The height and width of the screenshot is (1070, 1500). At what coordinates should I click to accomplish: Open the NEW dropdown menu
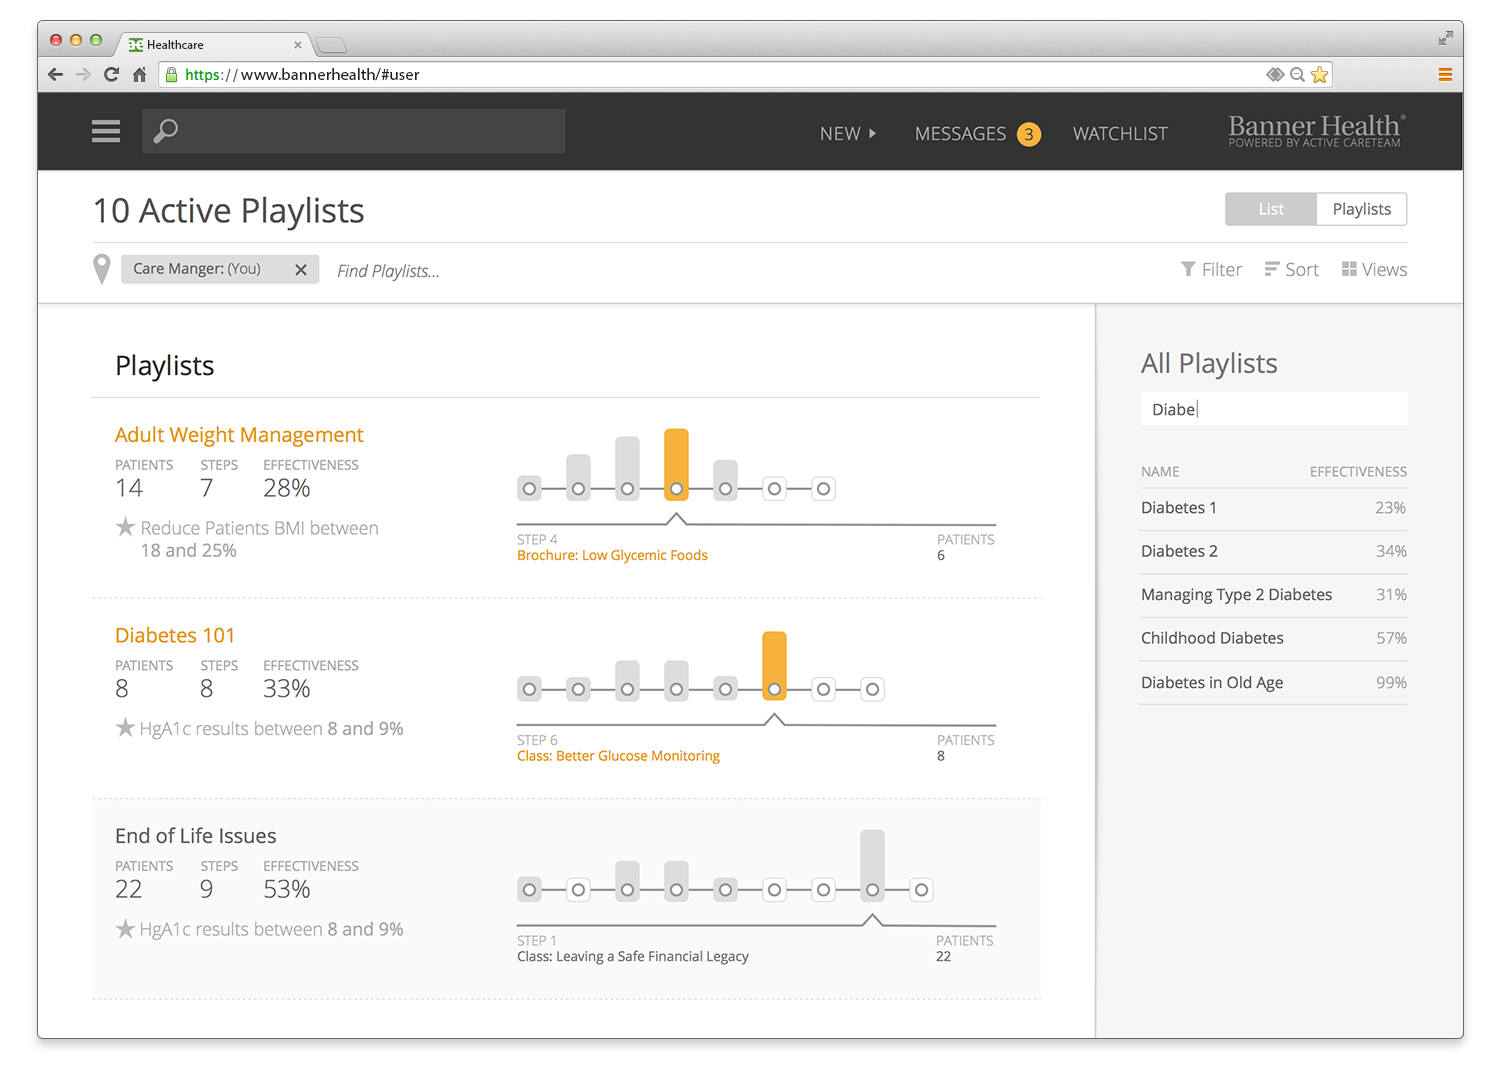point(848,133)
